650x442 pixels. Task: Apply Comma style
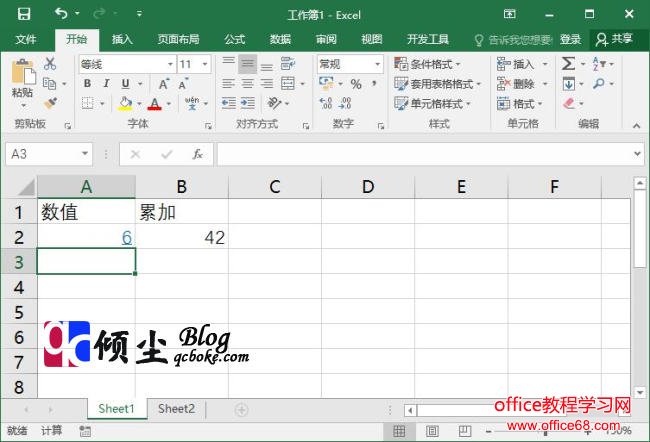pyautogui.click(x=374, y=83)
